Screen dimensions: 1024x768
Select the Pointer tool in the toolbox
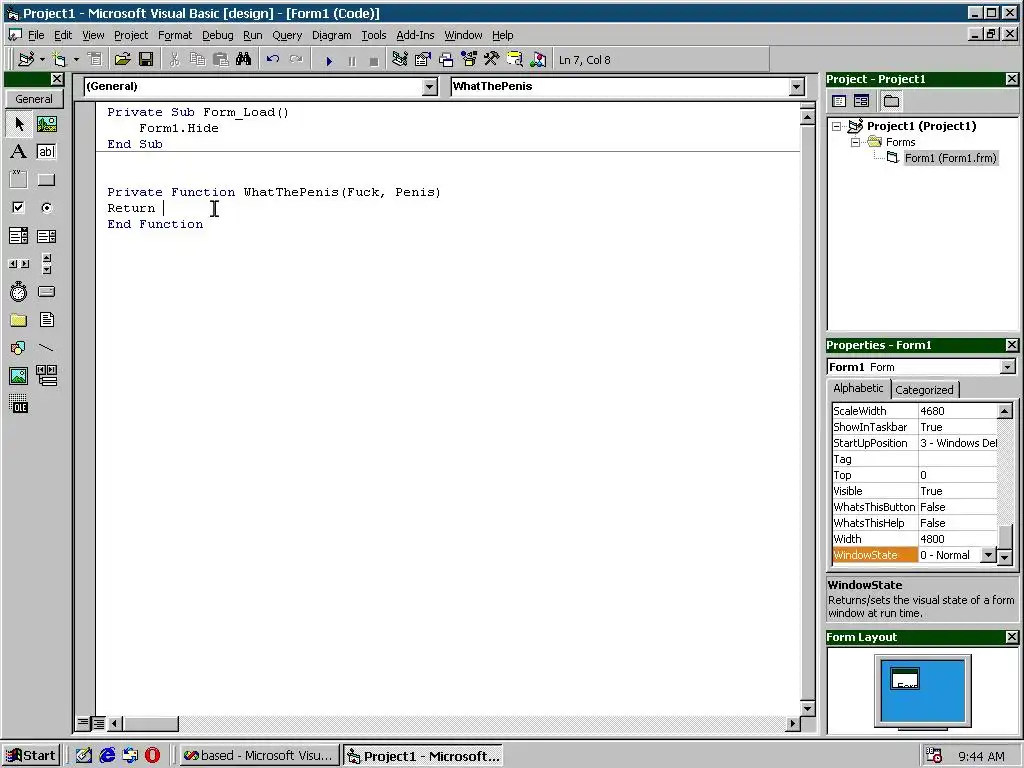click(x=19, y=124)
